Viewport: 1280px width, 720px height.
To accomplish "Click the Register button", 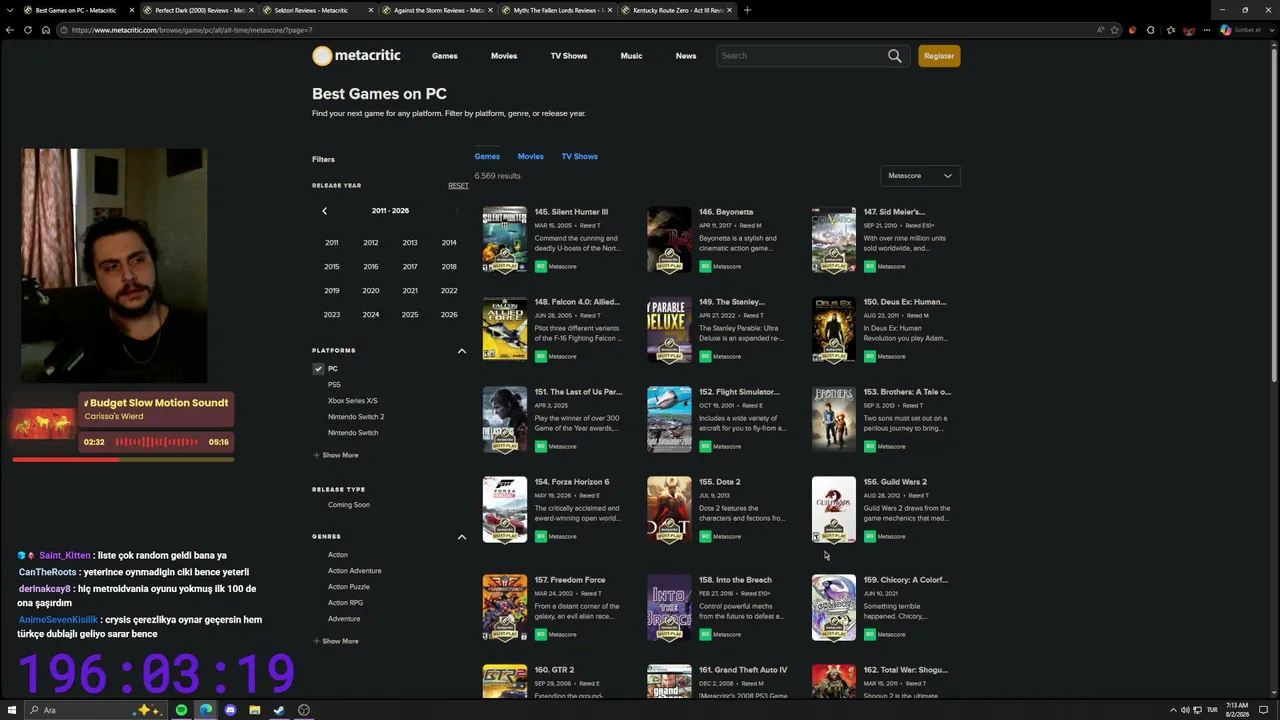I will click(939, 56).
